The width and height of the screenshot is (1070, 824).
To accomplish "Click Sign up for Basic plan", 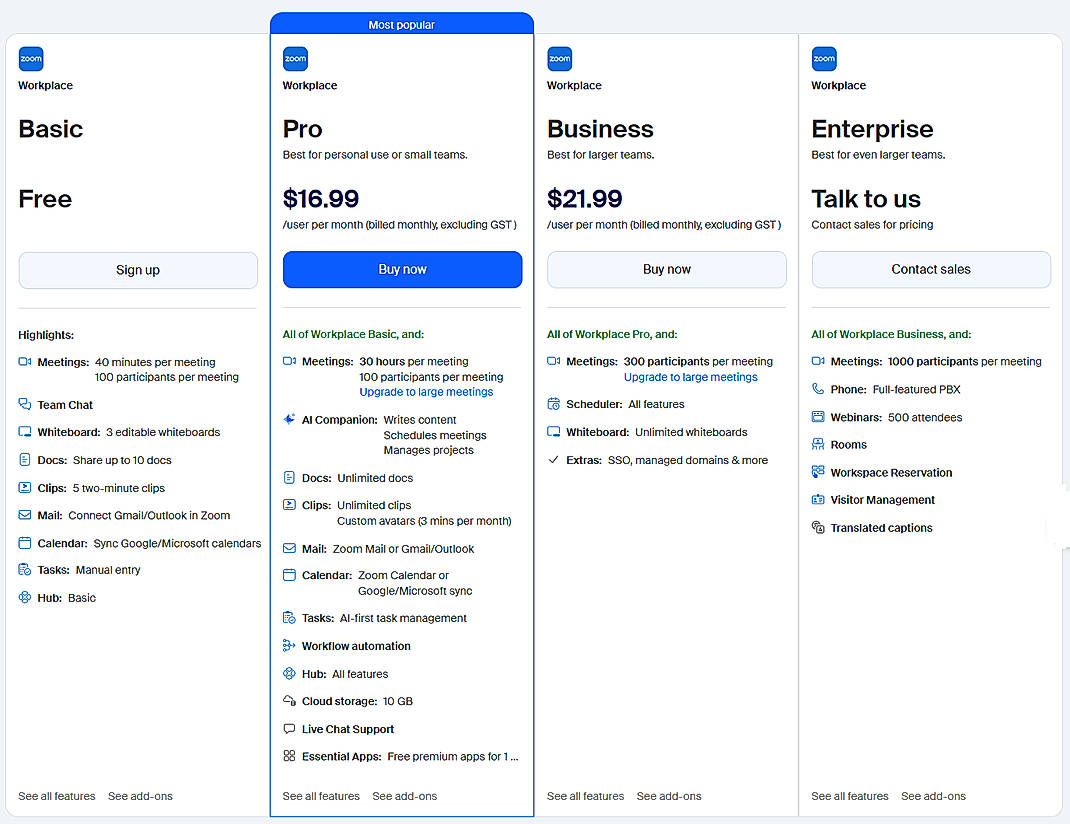I will (x=138, y=270).
